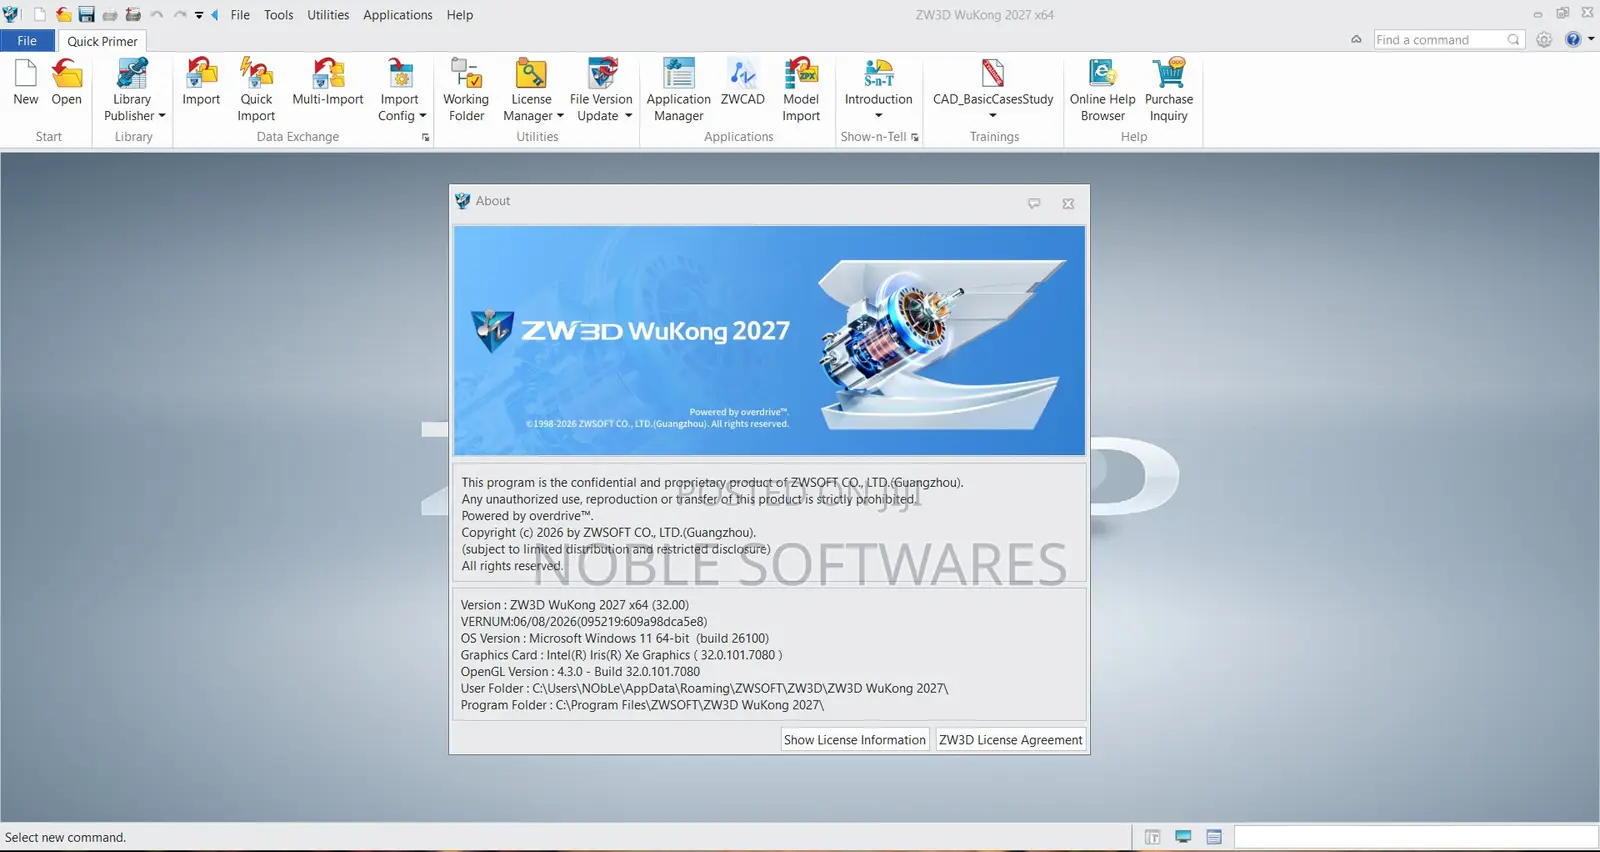Click the Program Folder path text
The width and height of the screenshot is (1600, 852).
click(x=643, y=705)
